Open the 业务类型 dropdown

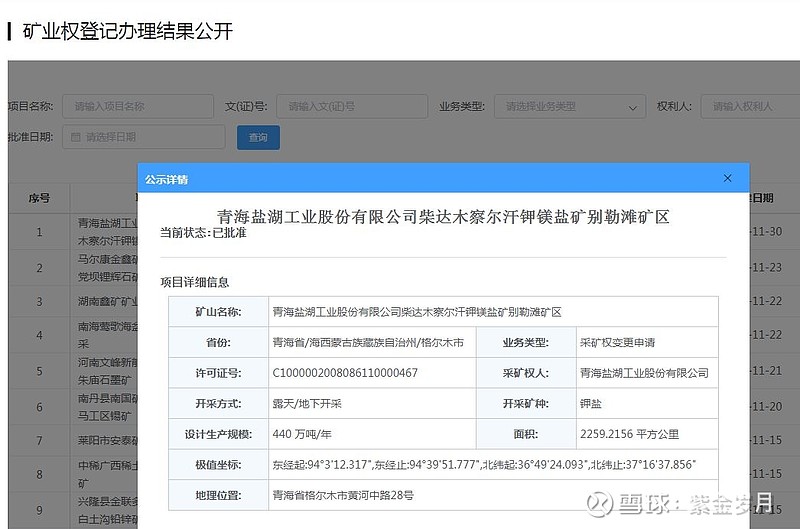pos(570,106)
